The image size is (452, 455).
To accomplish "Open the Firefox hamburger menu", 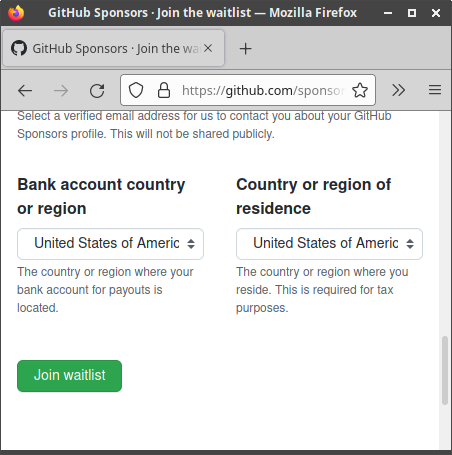I will [x=435, y=90].
